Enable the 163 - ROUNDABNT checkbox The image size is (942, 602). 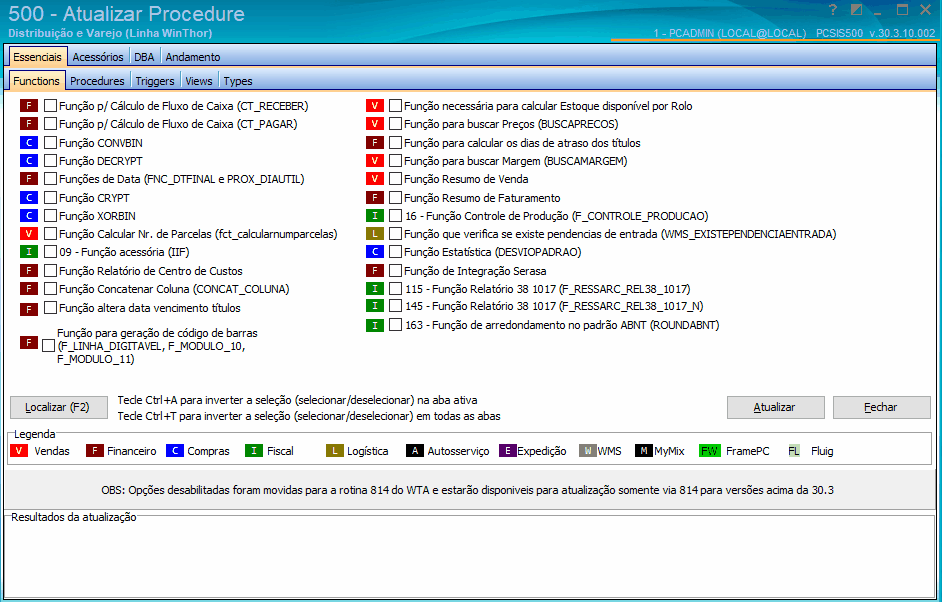(395, 325)
